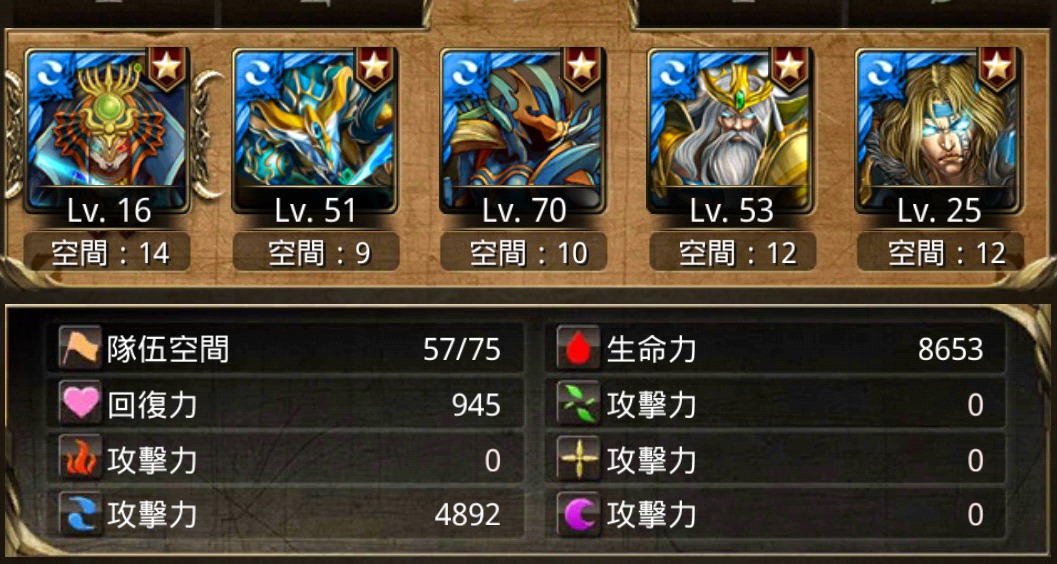
Task: Click the yellow light attribute icon
Action: (x=578, y=460)
